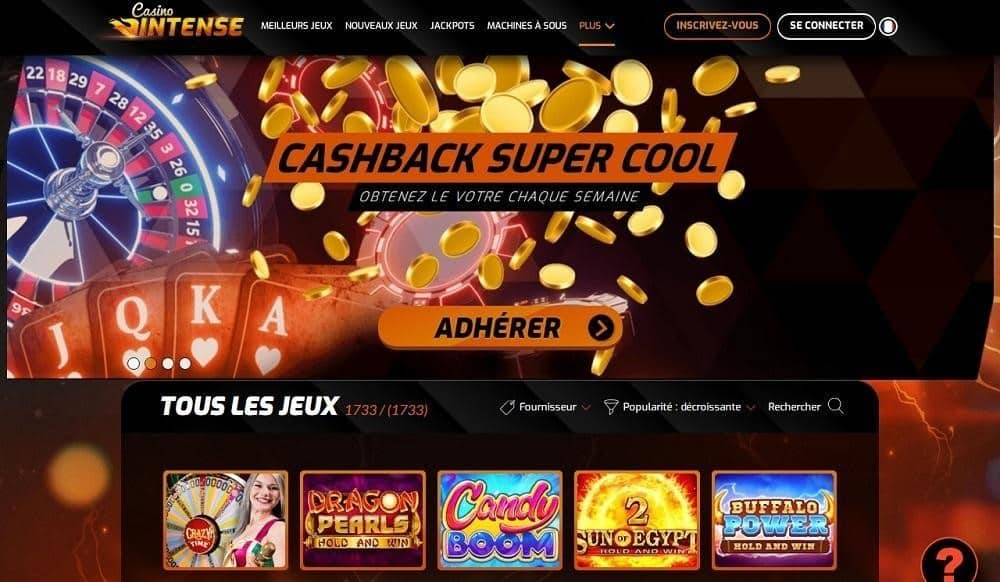Select the fourth carousel slide dot

tap(185, 363)
